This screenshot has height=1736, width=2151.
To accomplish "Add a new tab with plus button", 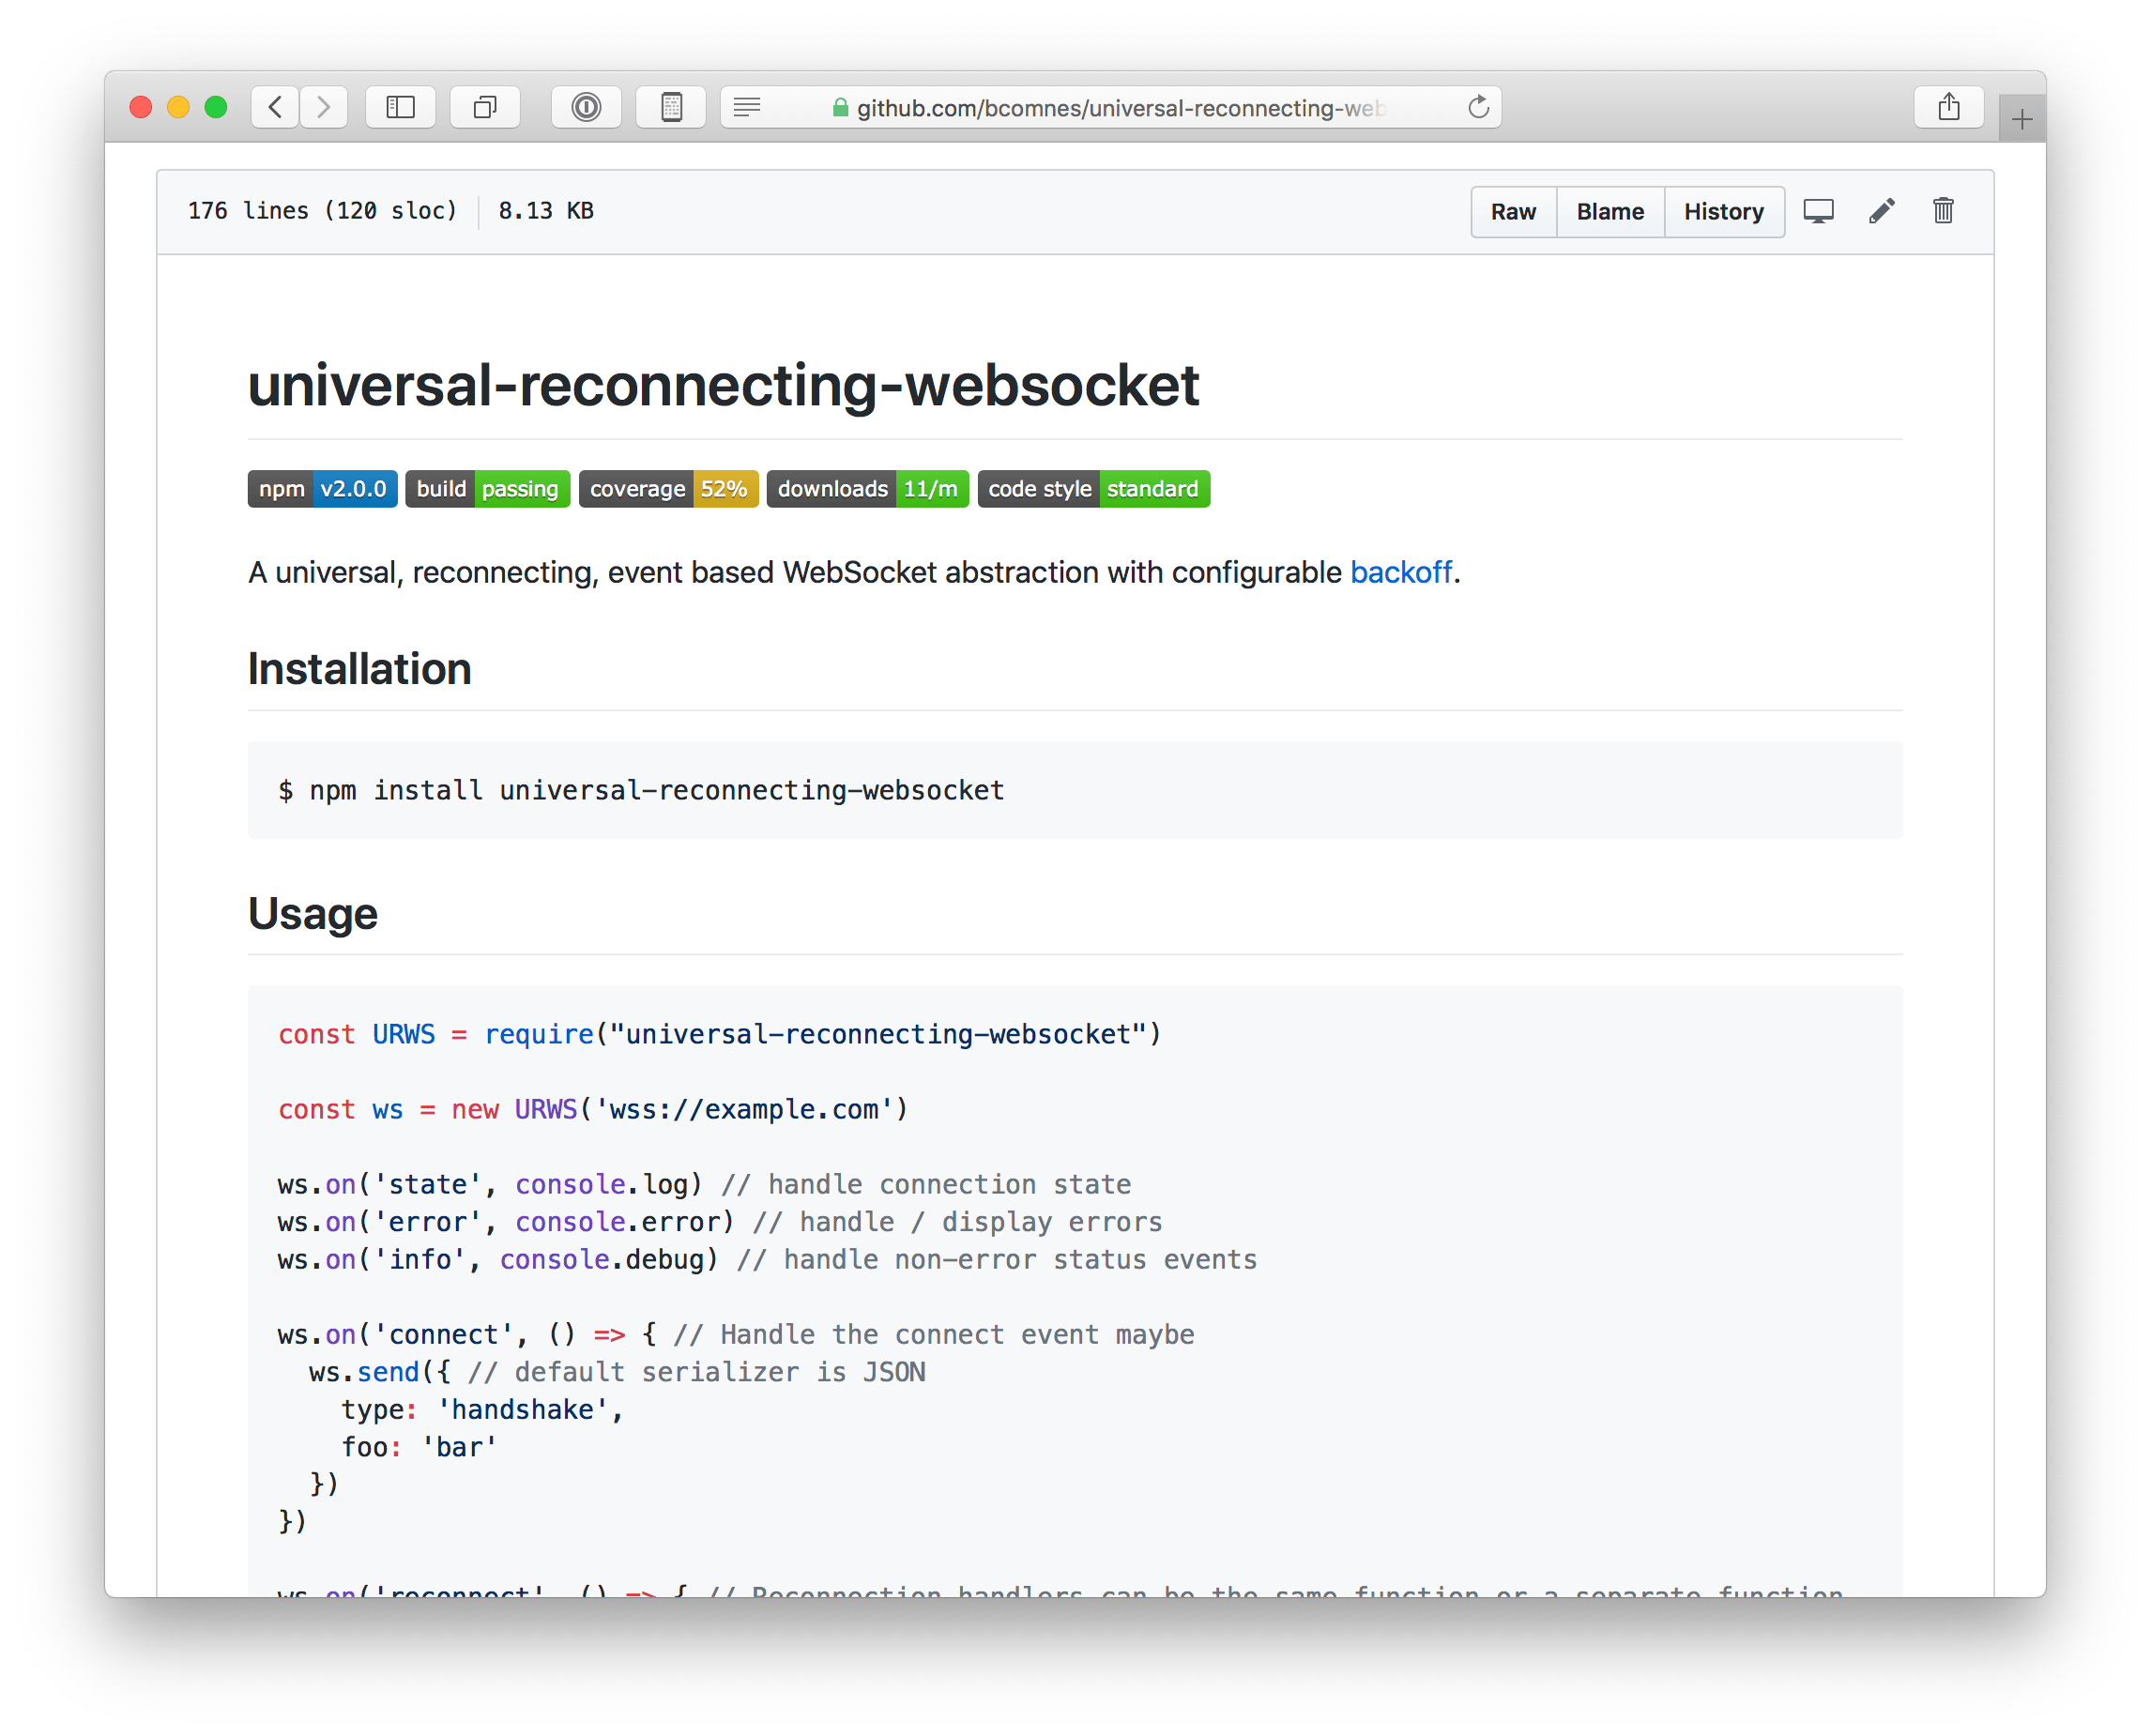I will [2021, 119].
